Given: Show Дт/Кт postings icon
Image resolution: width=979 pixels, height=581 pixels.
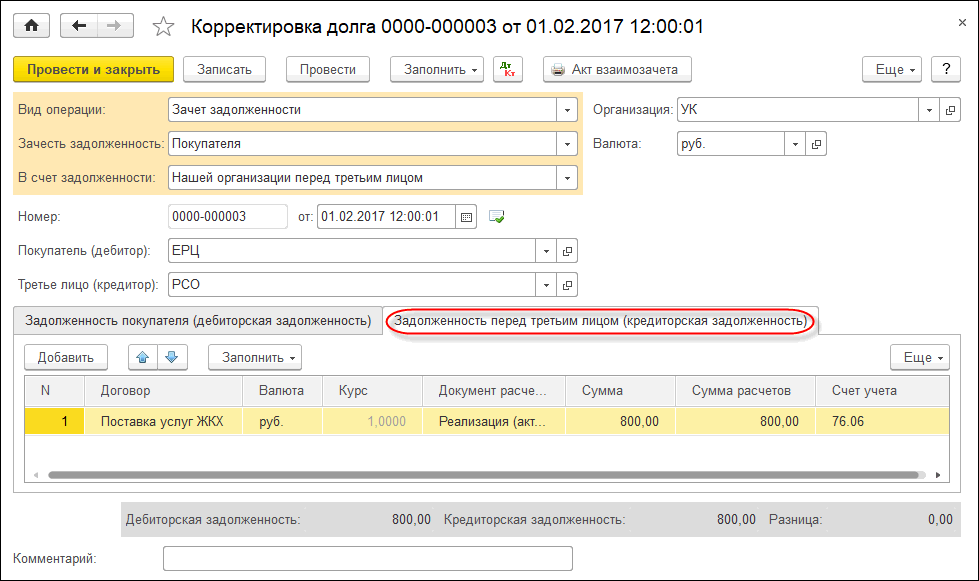Looking at the screenshot, I should click(x=510, y=69).
